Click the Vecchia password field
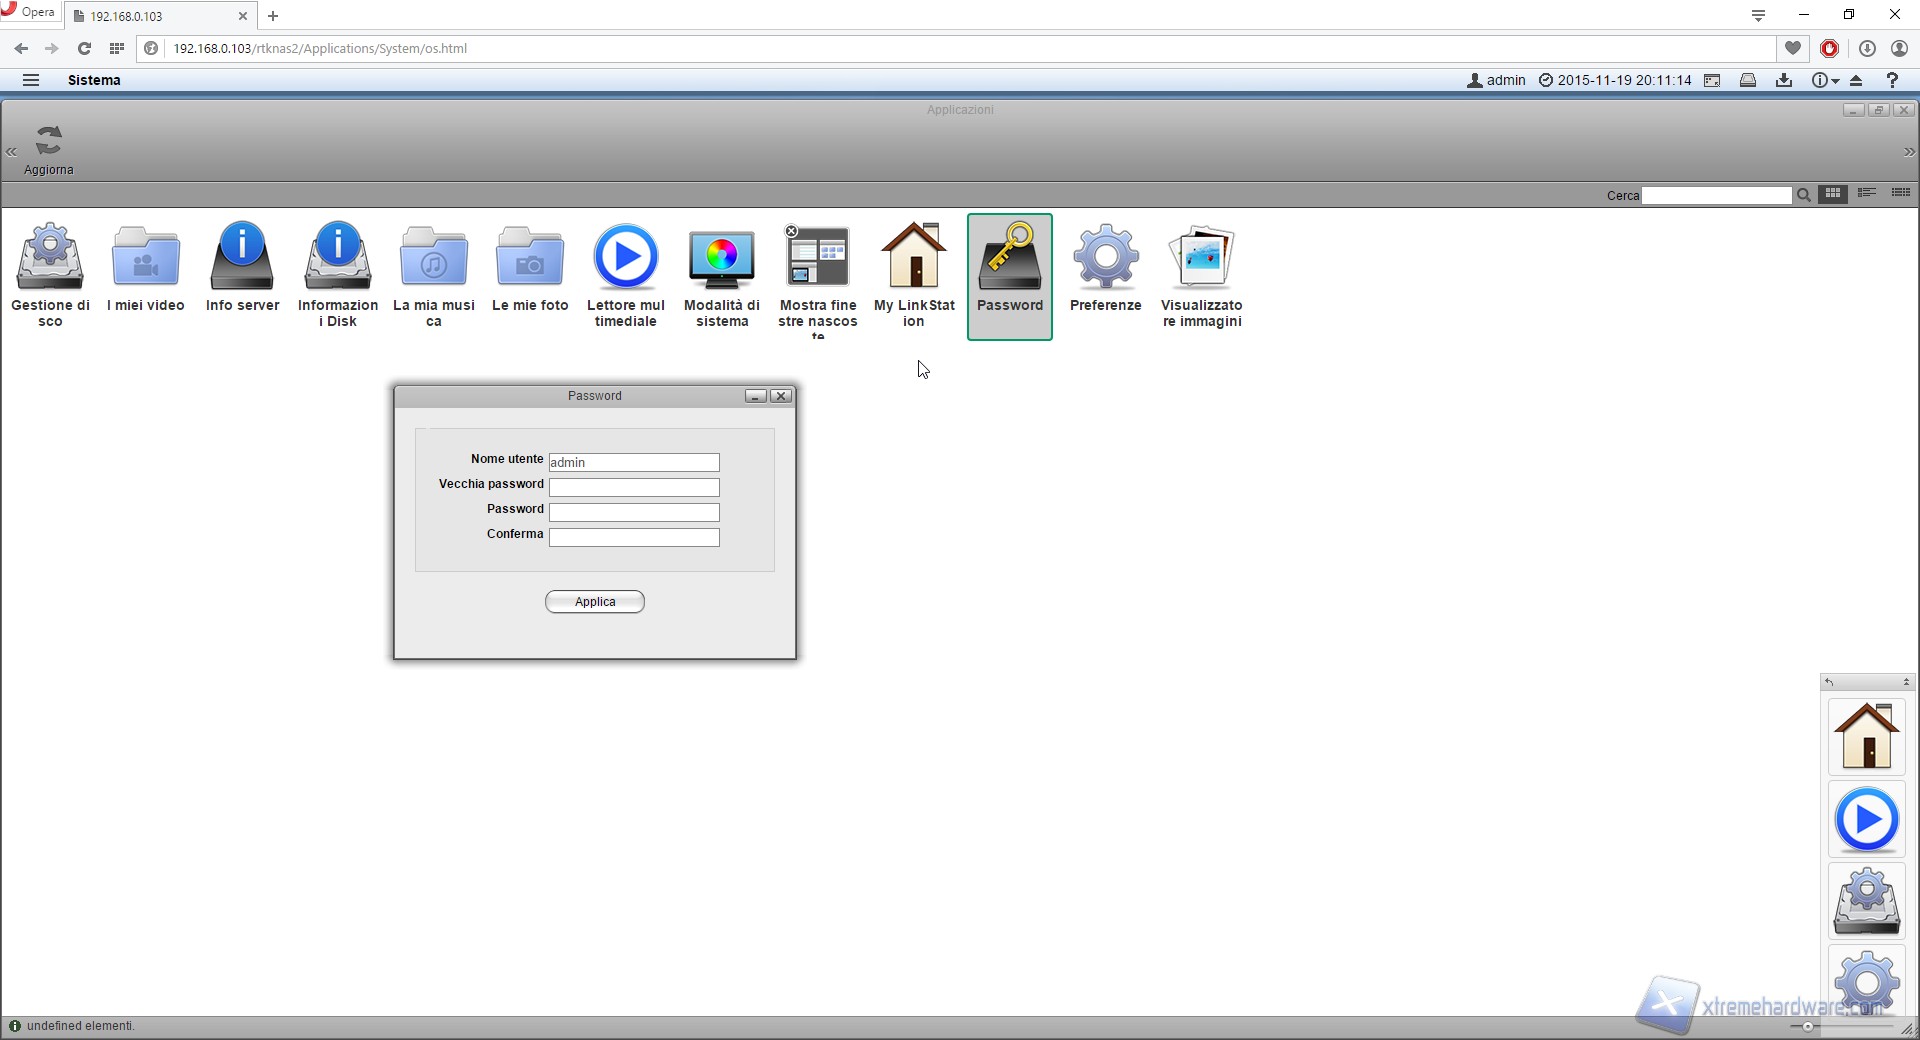The image size is (1920, 1040). [x=634, y=487]
